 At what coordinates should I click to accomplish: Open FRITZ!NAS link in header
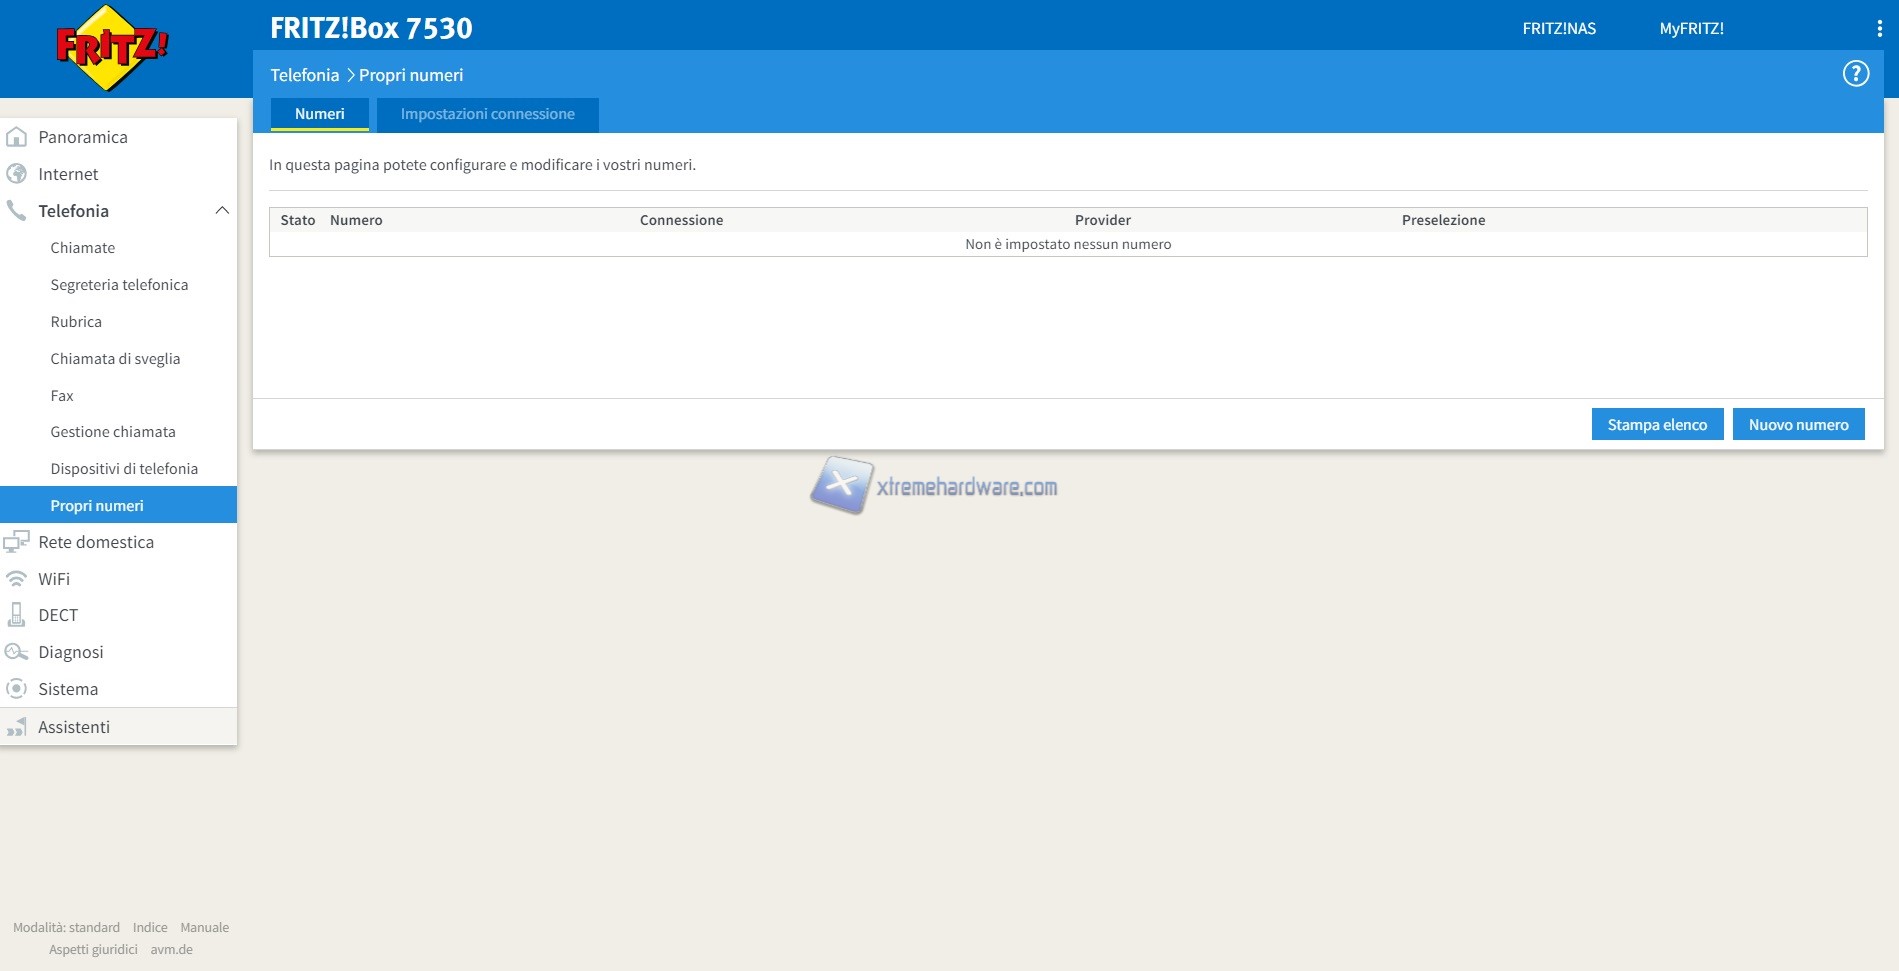pos(1558,29)
